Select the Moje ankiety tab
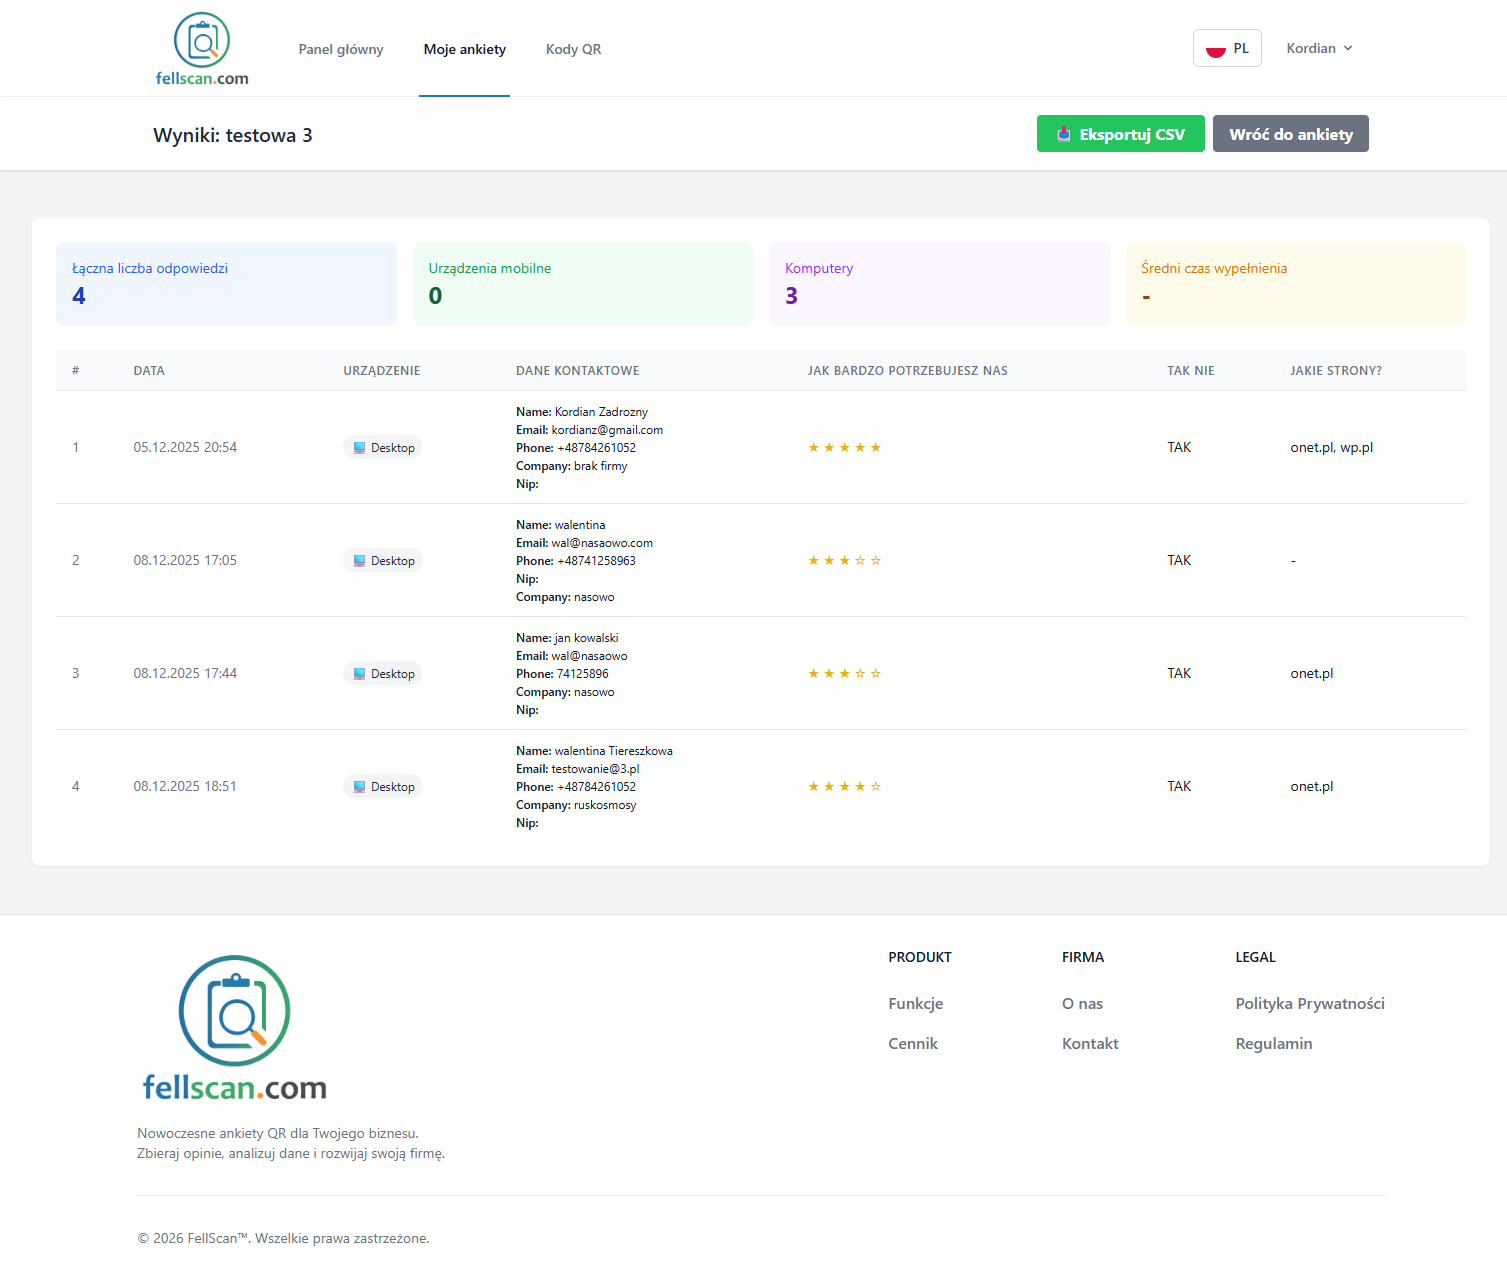The image size is (1507, 1280). pyautogui.click(x=464, y=49)
